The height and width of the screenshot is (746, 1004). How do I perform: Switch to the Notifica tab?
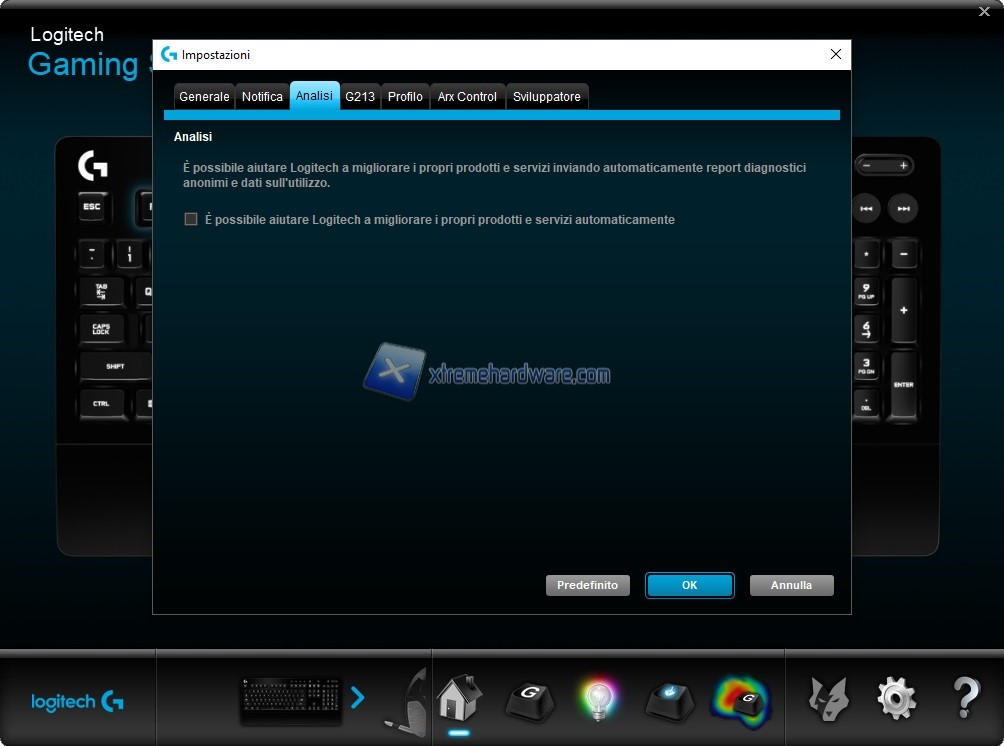coord(262,97)
